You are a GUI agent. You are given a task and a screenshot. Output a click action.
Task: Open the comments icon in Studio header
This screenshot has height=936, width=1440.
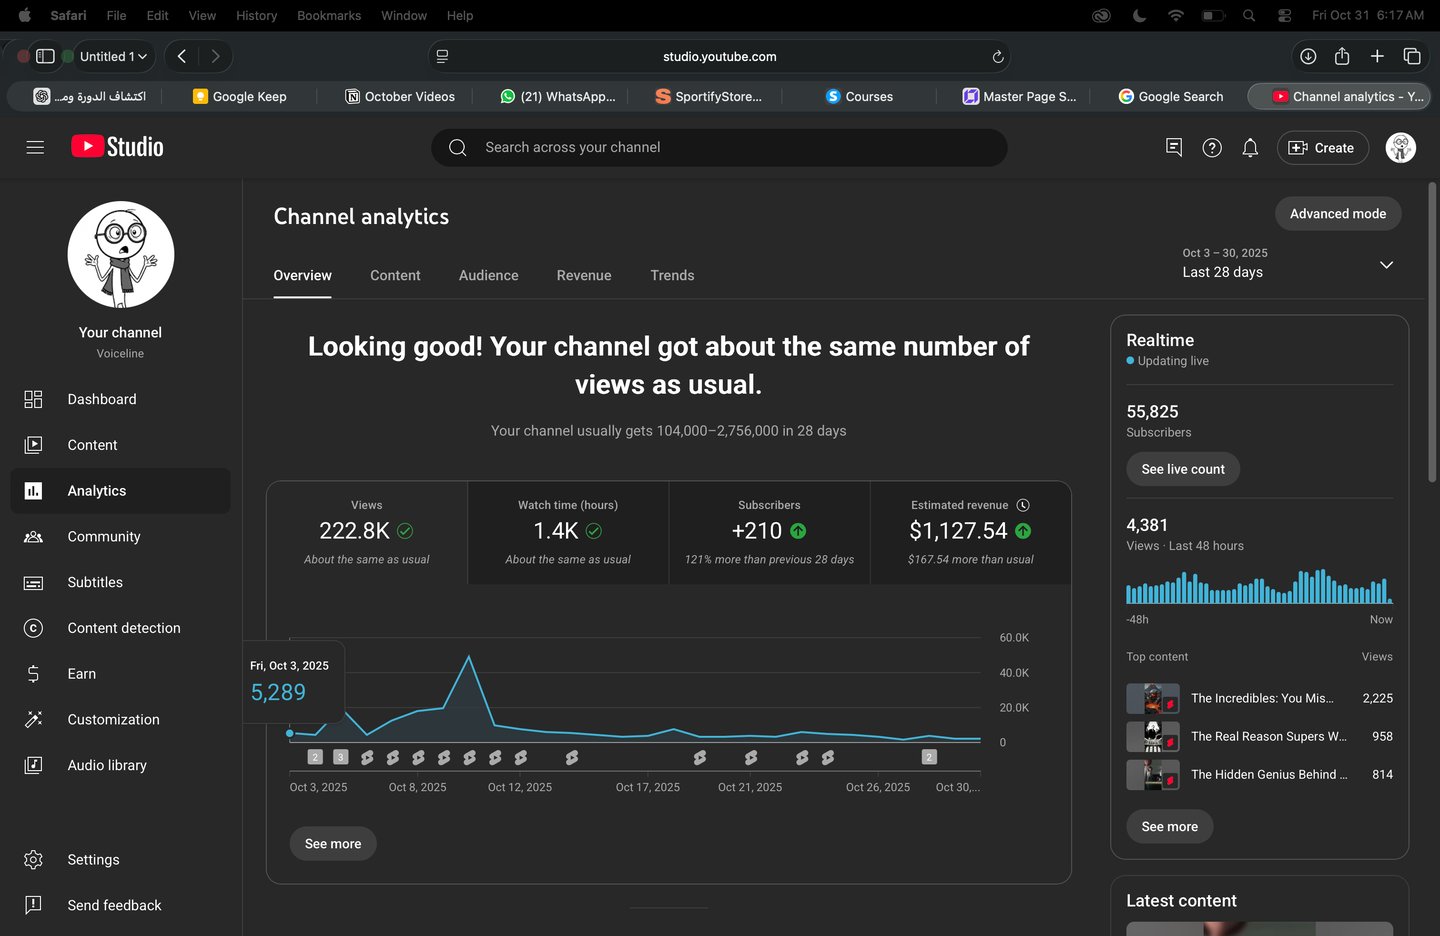(1174, 148)
